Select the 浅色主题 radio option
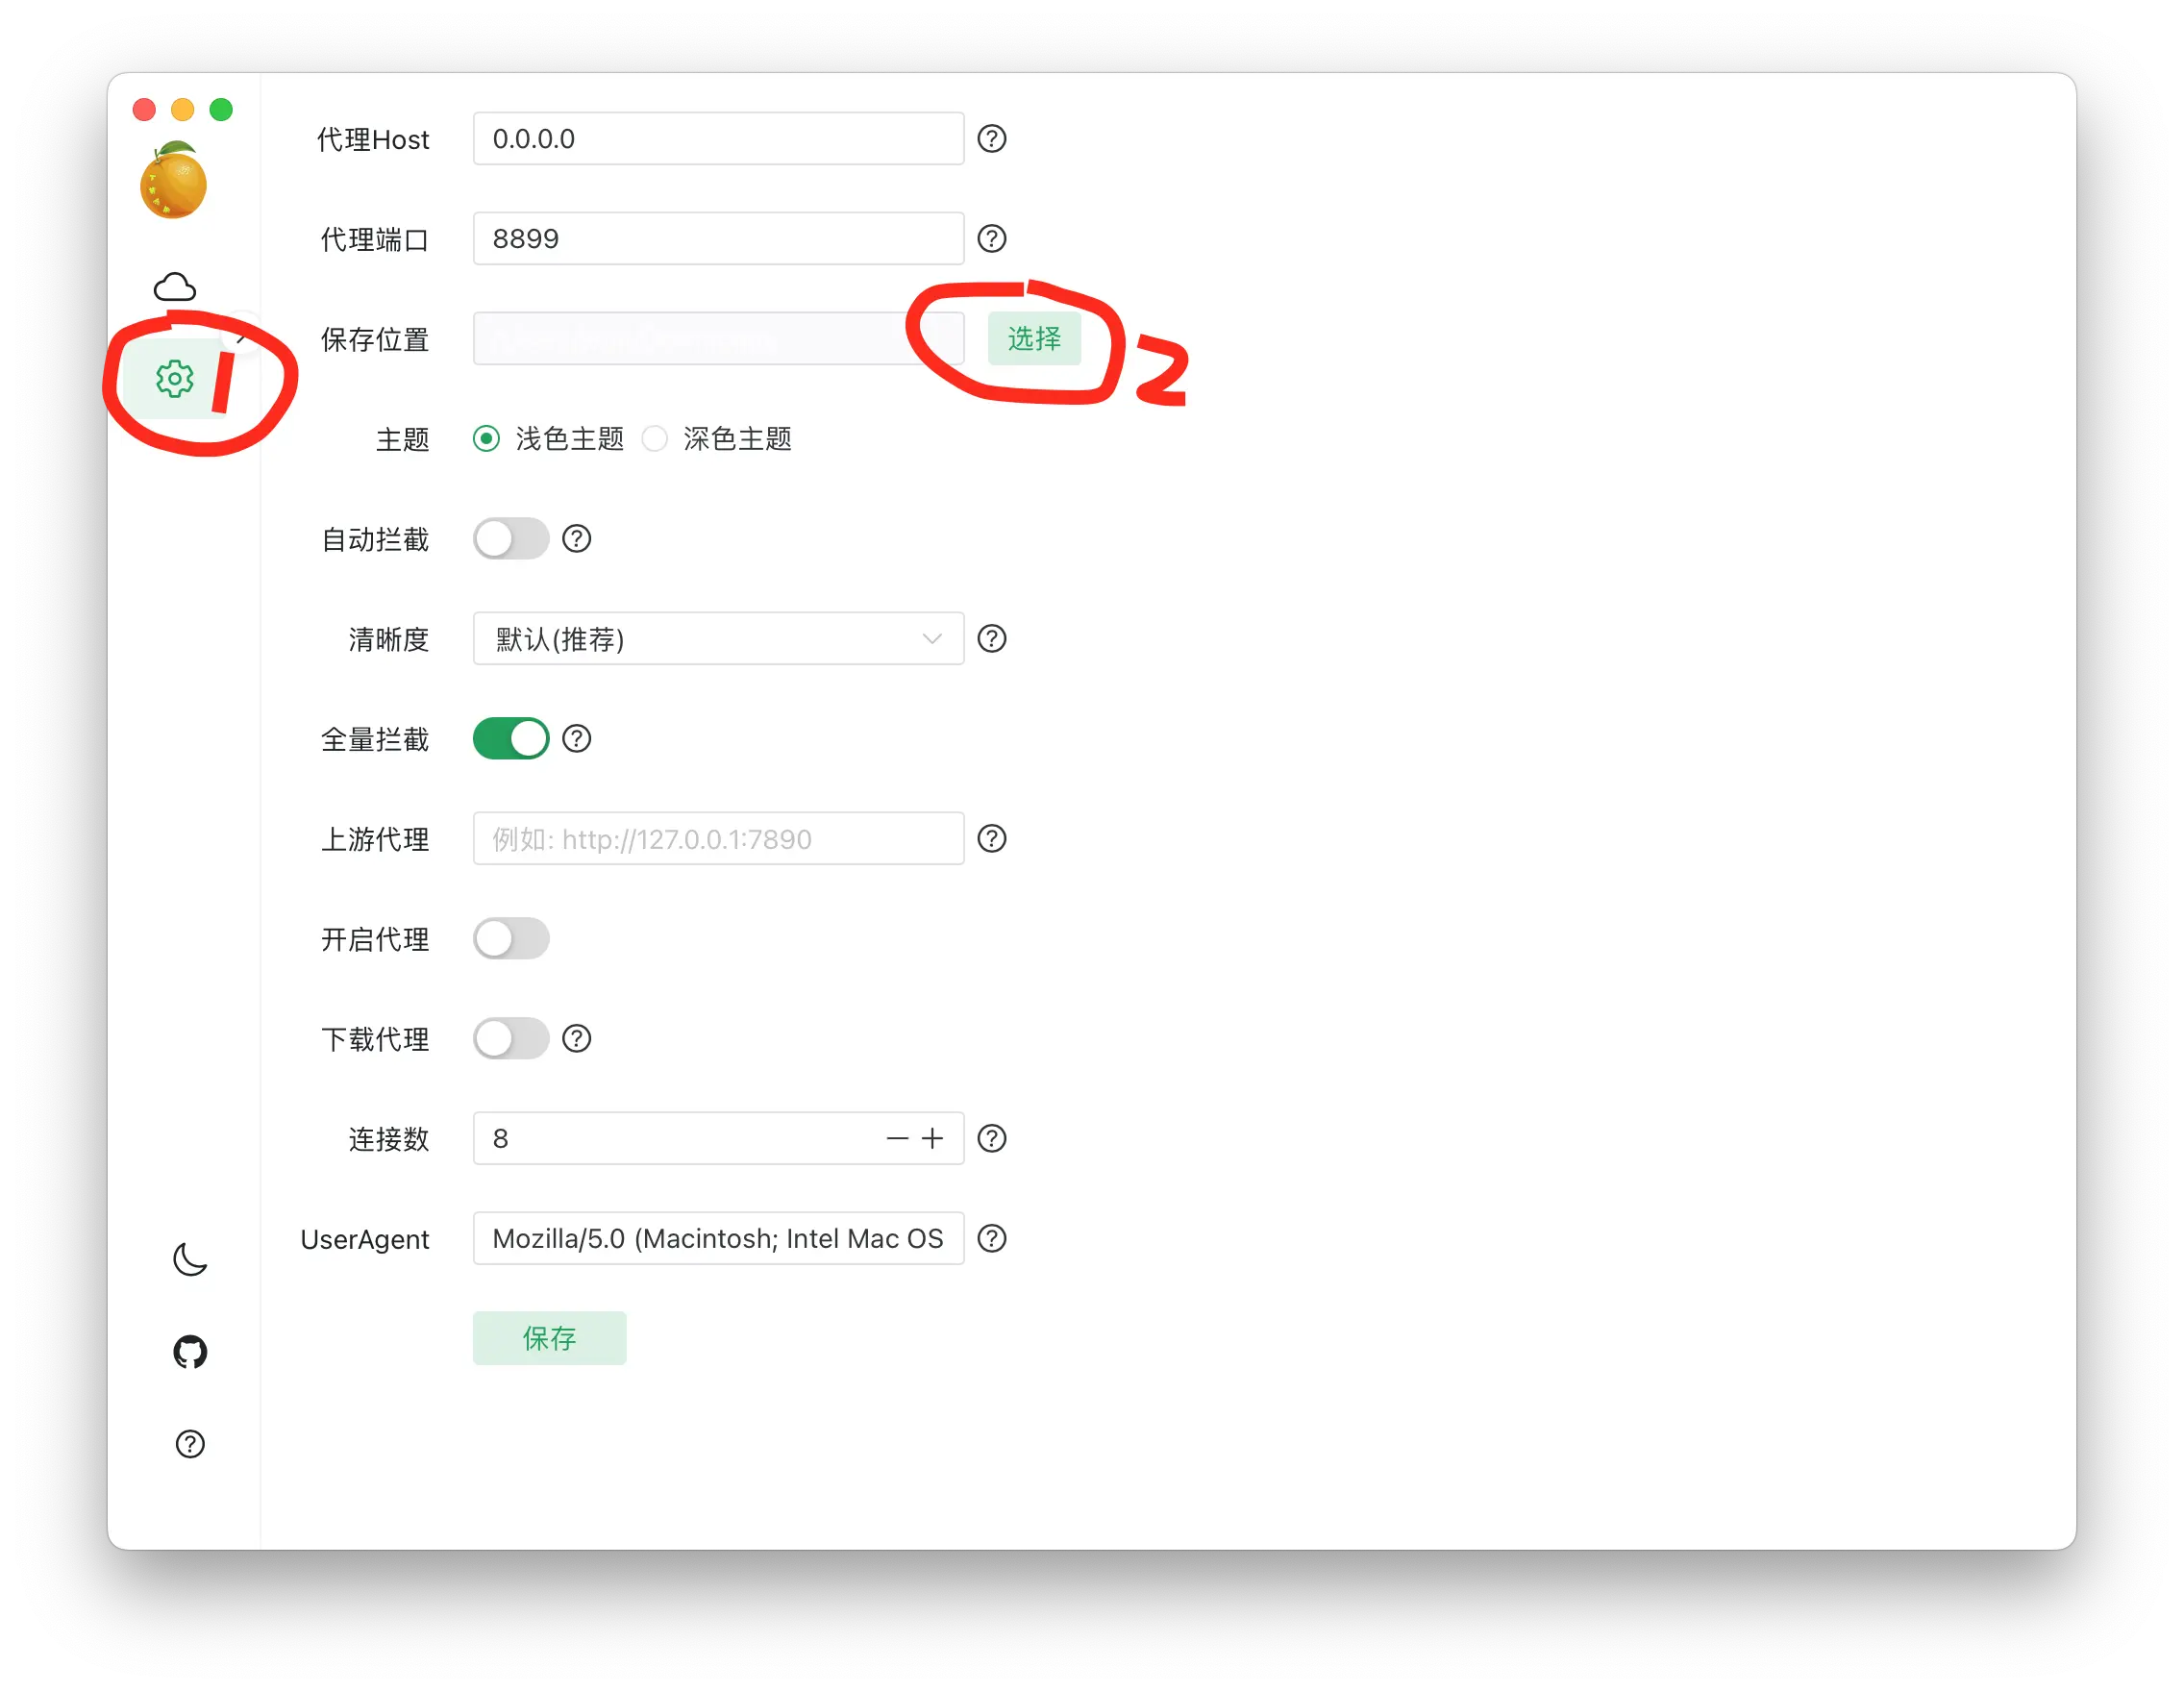This screenshot has height=1692, width=2184. pyautogui.click(x=486, y=438)
